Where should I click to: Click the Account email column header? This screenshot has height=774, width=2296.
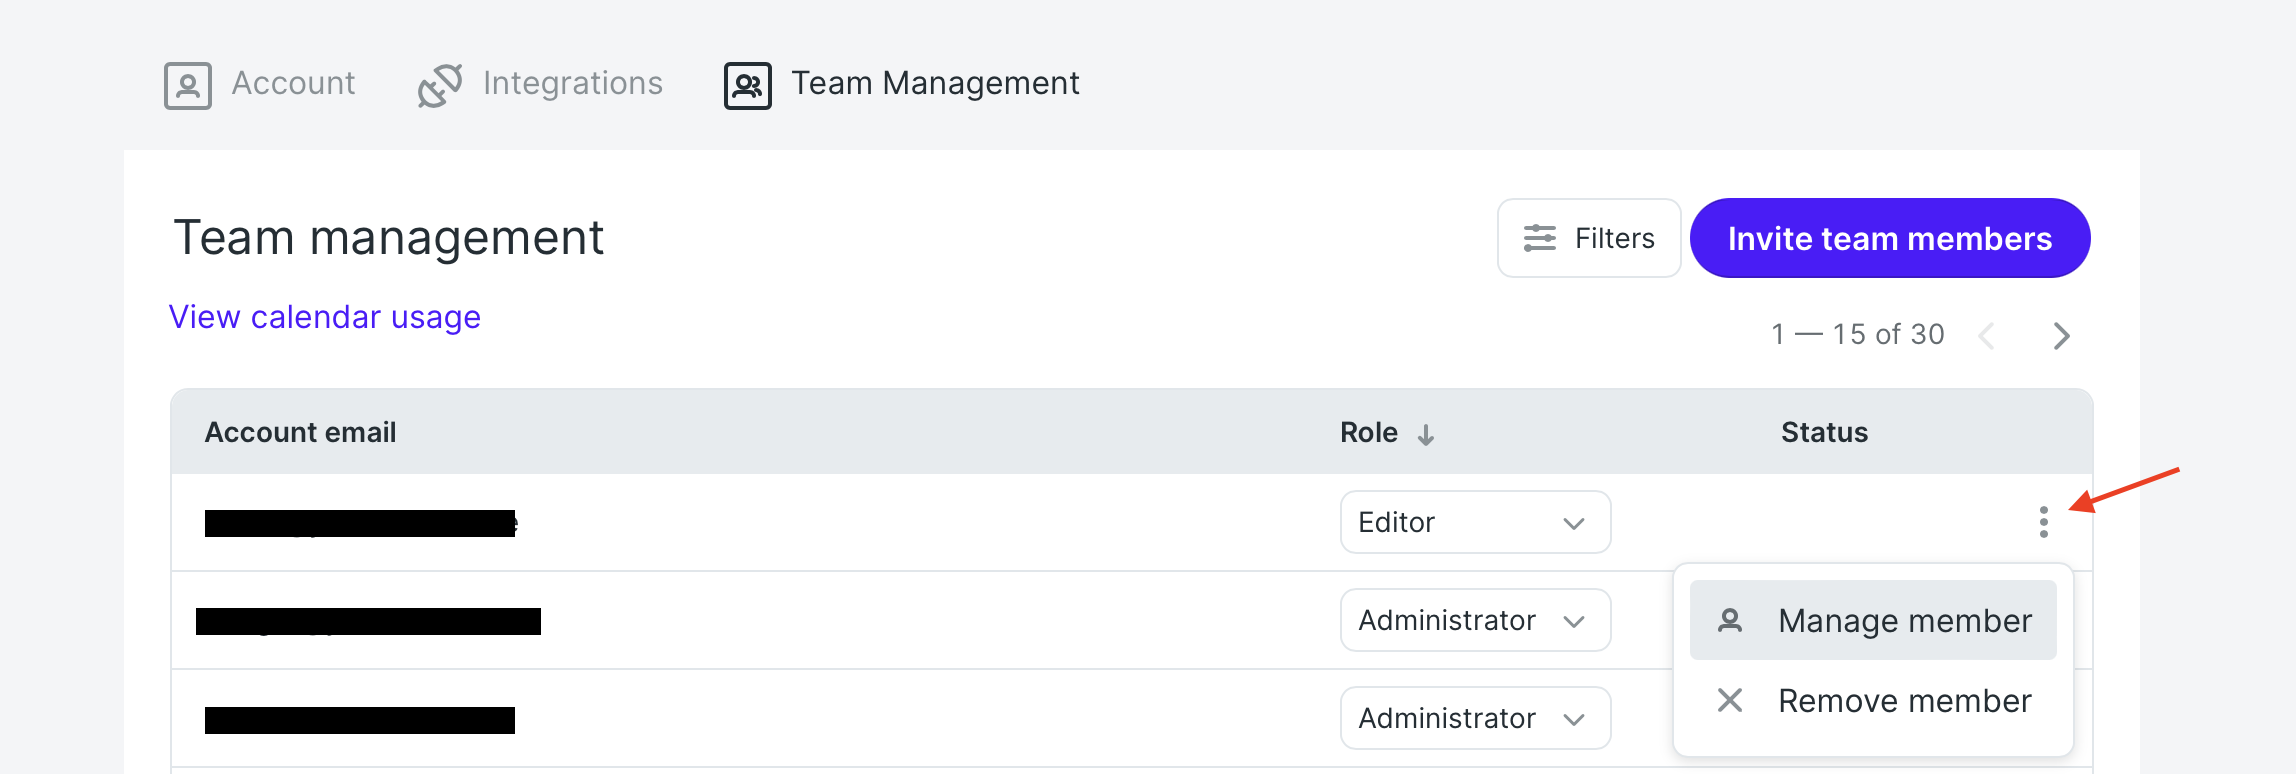point(301,432)
